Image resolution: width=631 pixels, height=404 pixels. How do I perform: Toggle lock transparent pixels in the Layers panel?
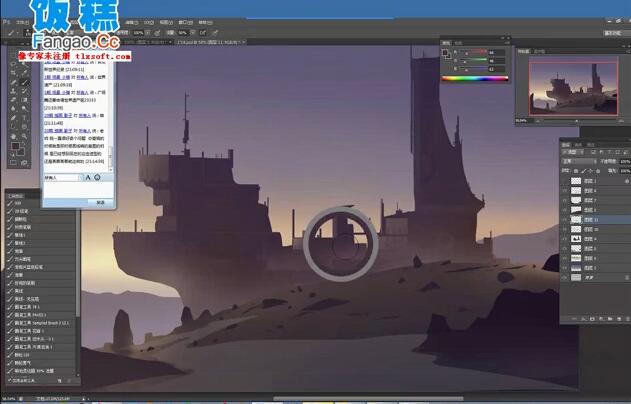tap(576, 171)
